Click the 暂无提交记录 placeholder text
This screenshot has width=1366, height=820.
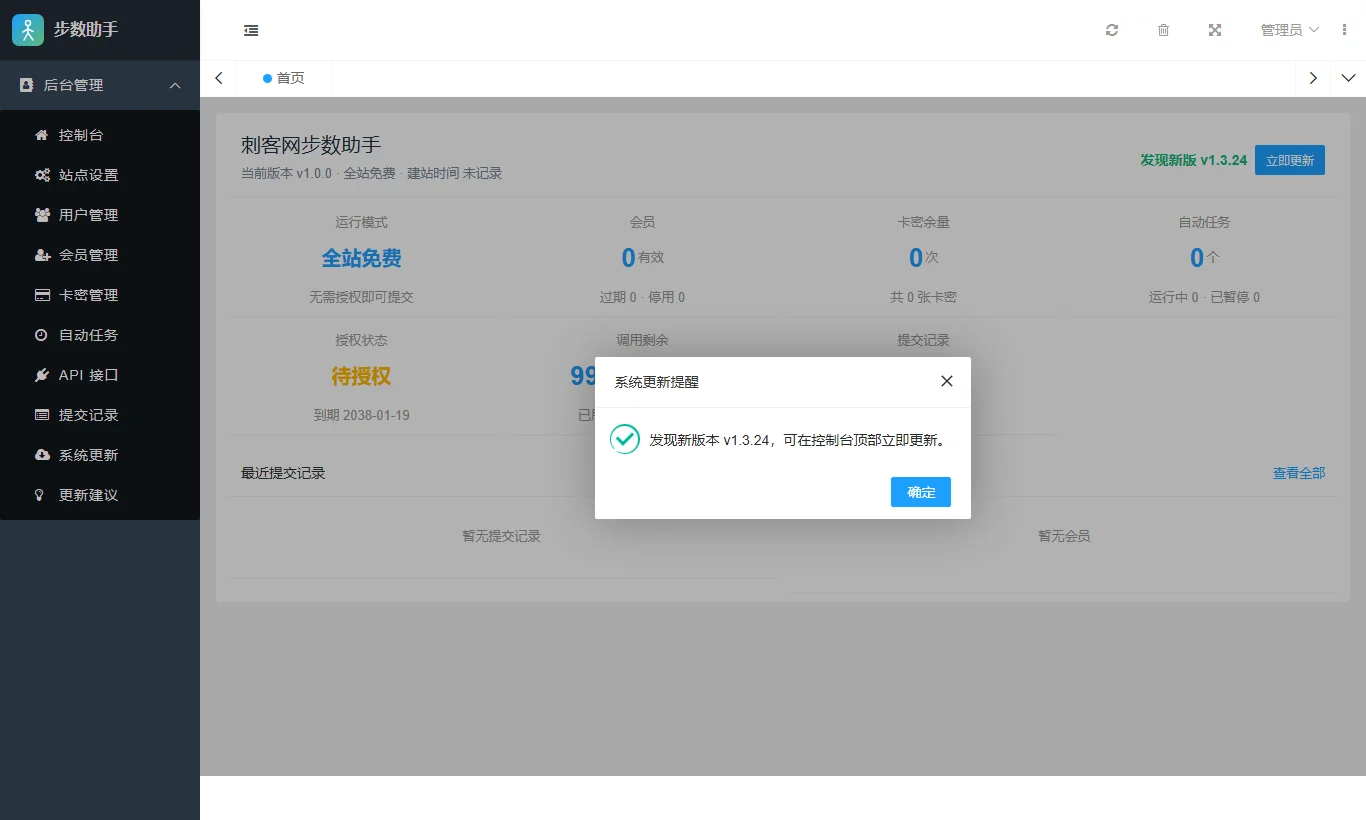(501, 536)
